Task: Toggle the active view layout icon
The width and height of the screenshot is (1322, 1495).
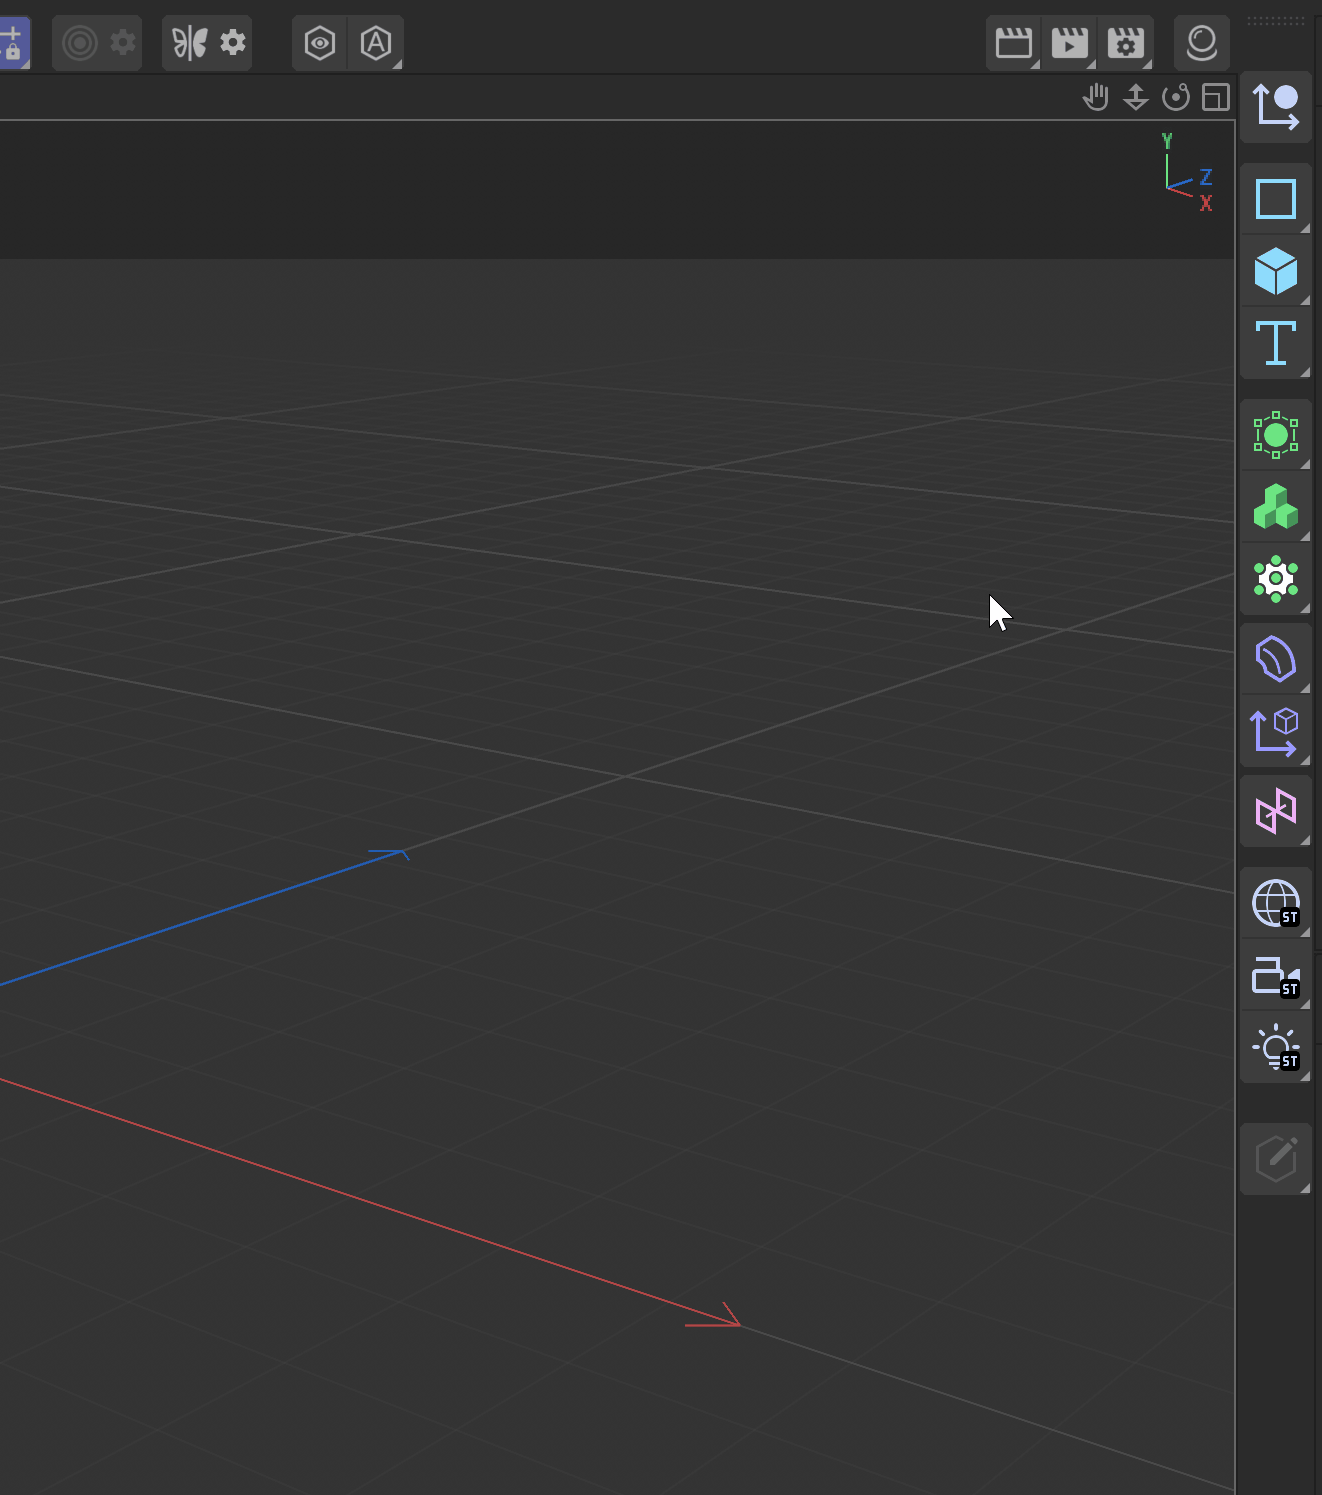Action: (x=1216, y=97)
